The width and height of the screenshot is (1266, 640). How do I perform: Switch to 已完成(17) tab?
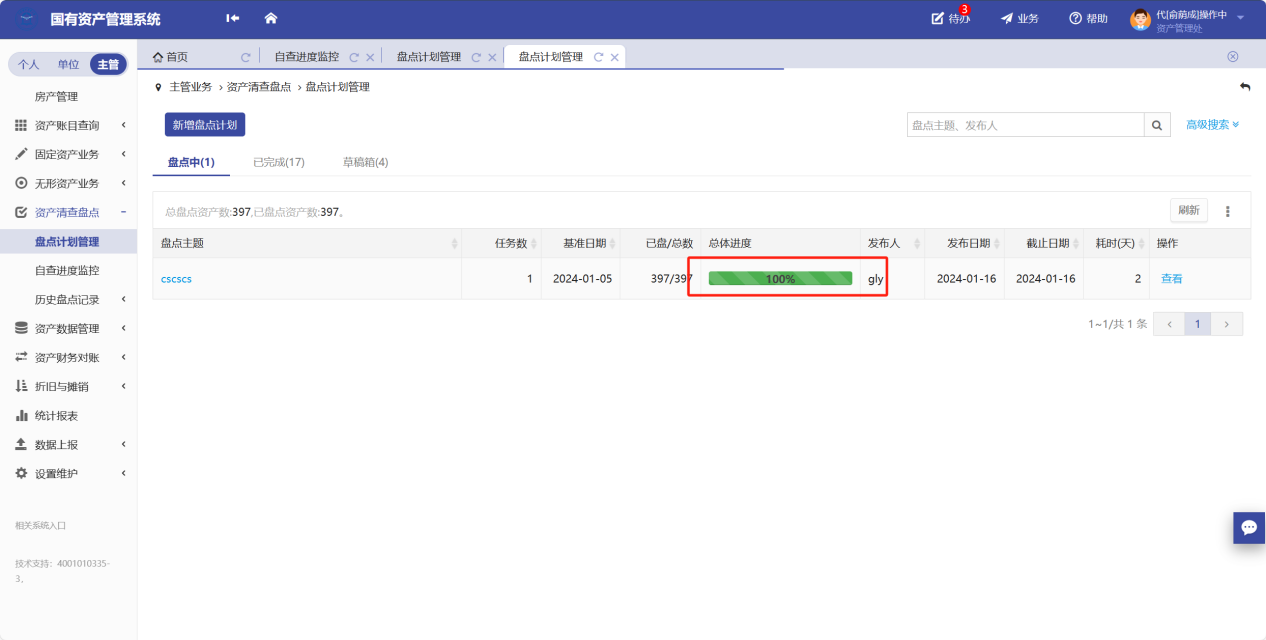278,162
